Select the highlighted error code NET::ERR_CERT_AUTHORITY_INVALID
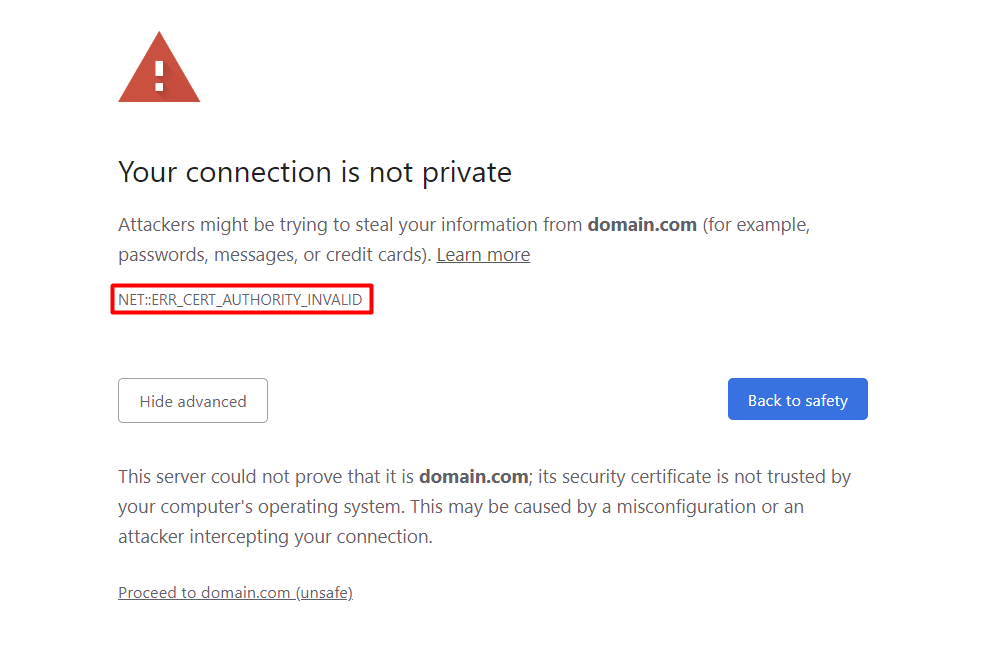 pyautogui.click(x=240, y=299)
